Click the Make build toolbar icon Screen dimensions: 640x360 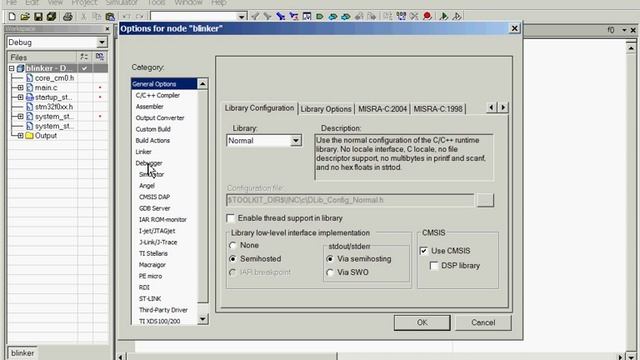(401, 16)
